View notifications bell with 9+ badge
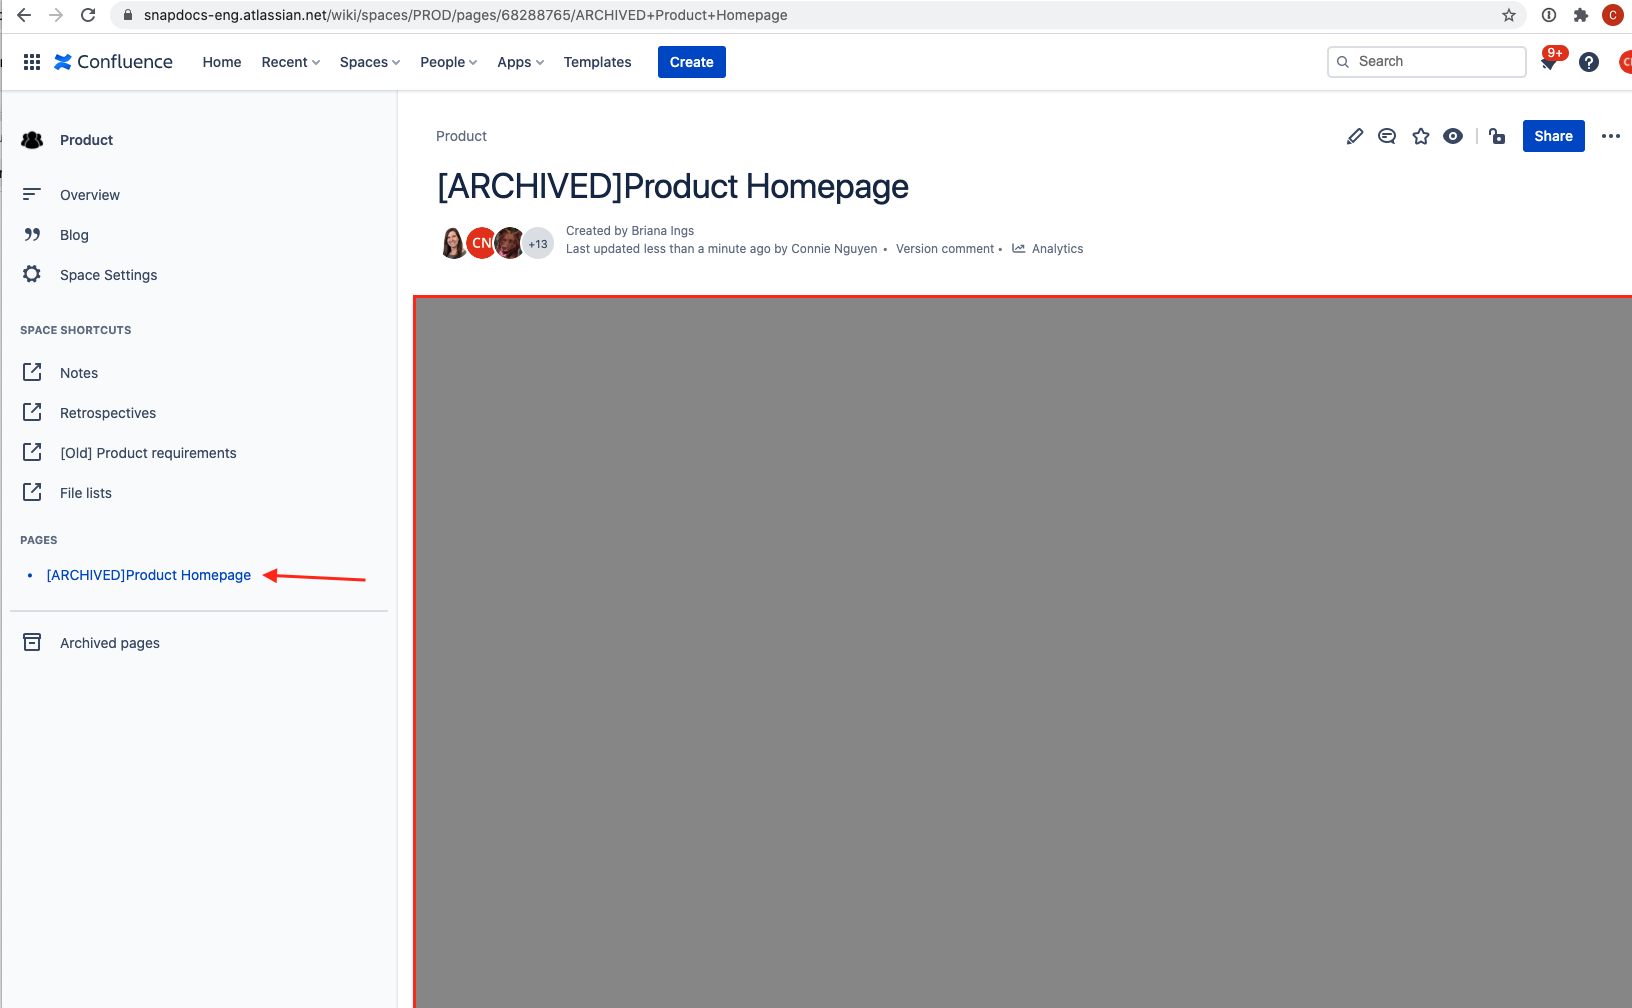 point(1550,62)
